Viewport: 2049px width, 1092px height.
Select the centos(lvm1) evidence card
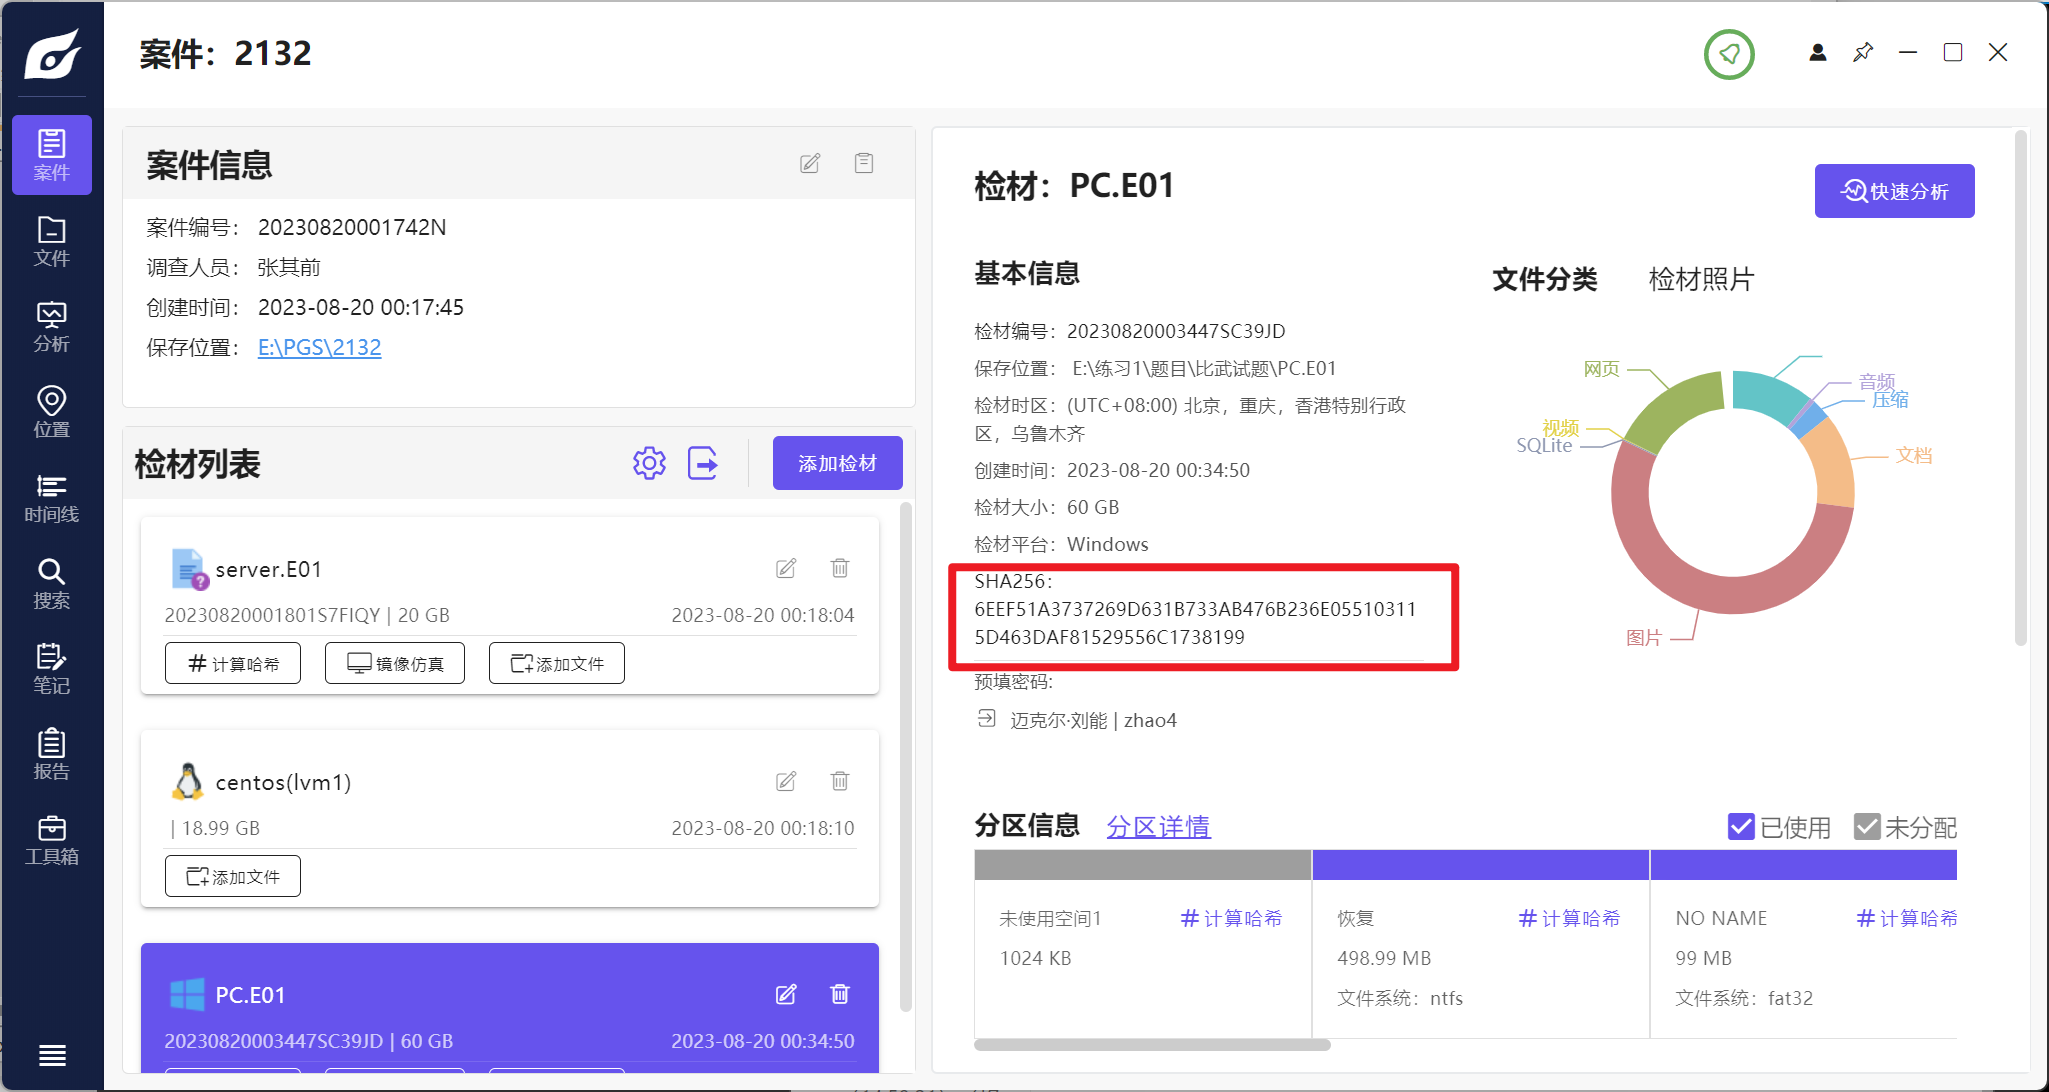pos(510,818)
